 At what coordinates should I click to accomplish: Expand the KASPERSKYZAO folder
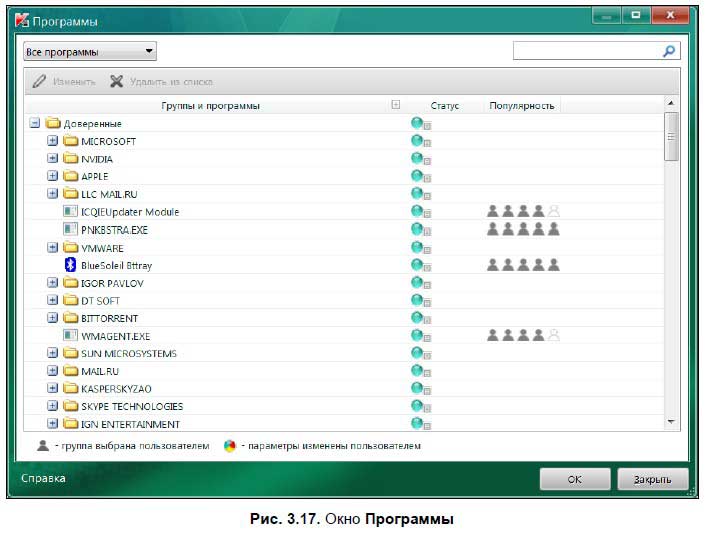[53, 388]
